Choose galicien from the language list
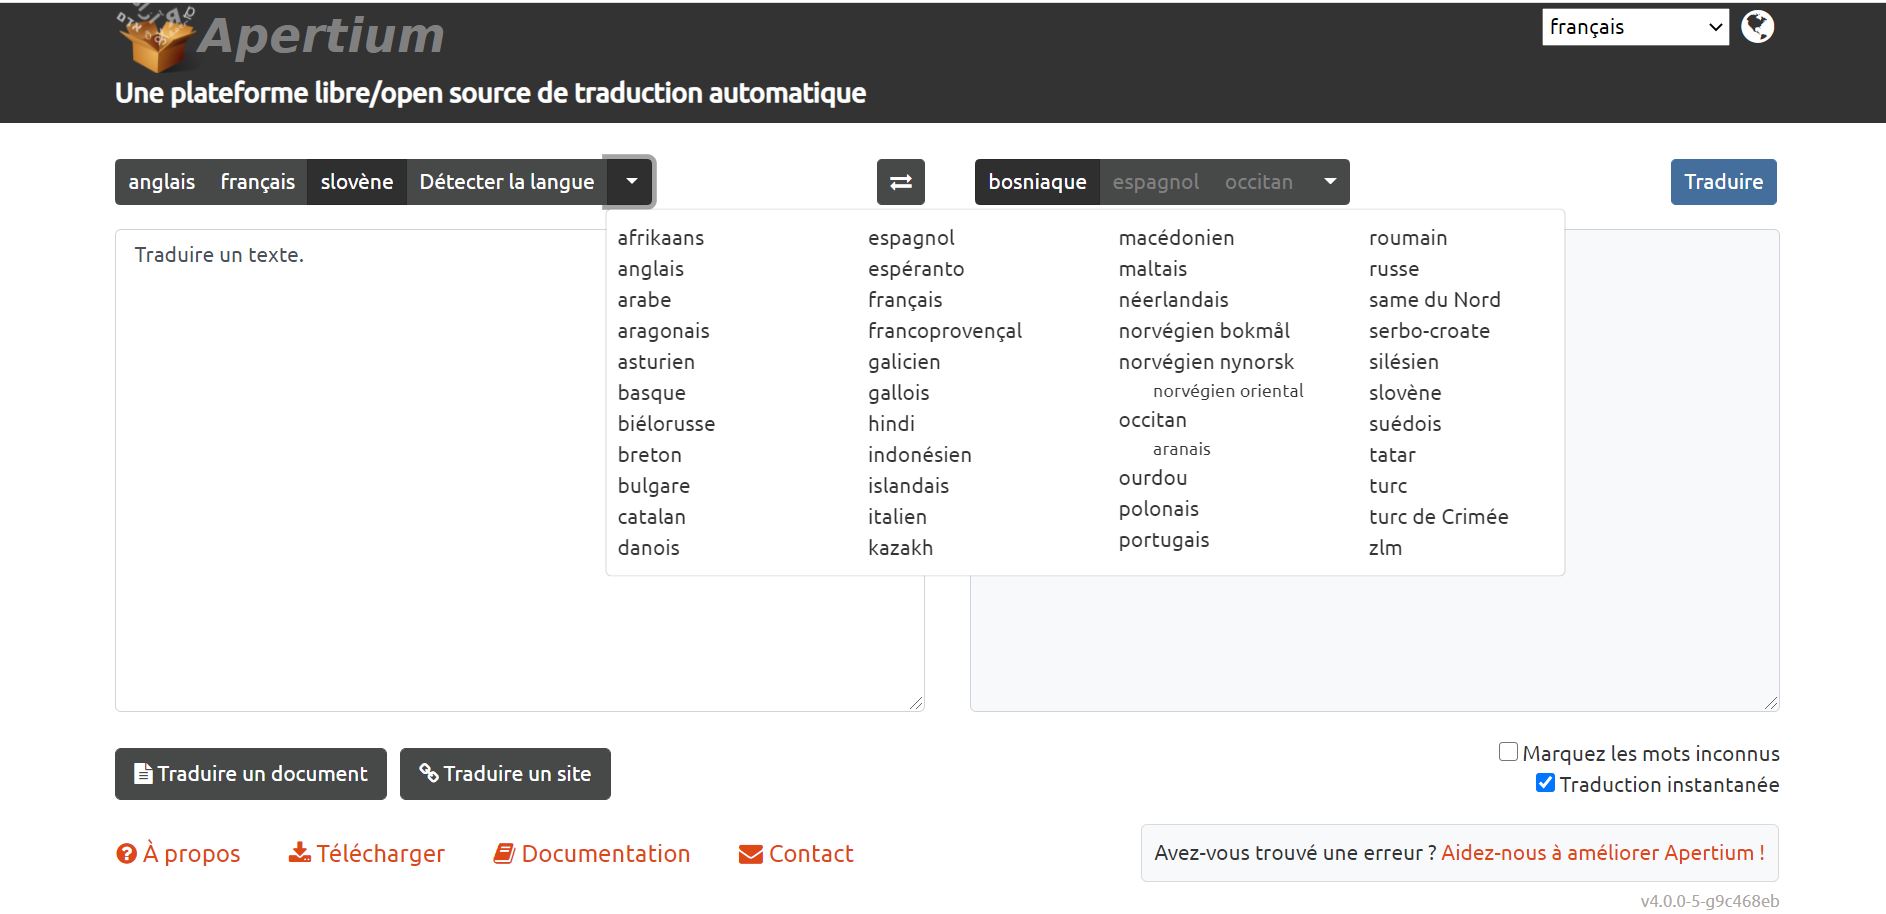Screen dimensions: 1886x914 904,362
